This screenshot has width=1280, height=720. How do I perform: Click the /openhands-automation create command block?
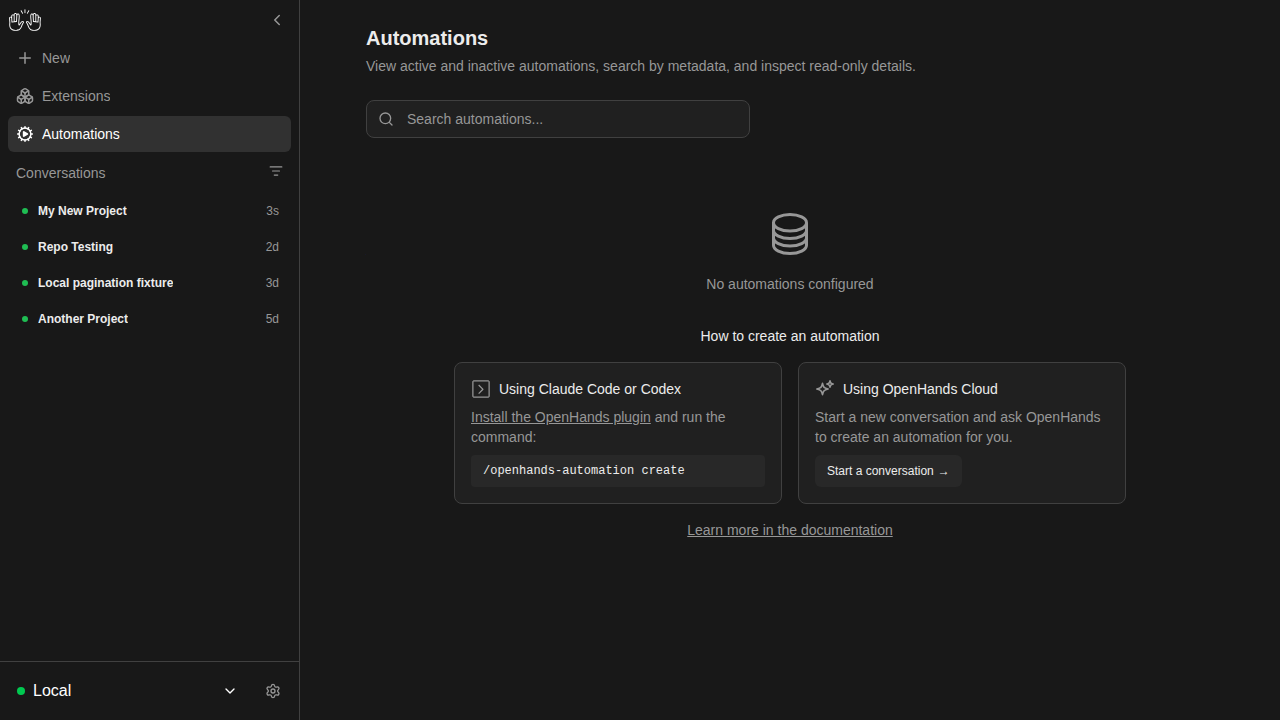(618, 471)
